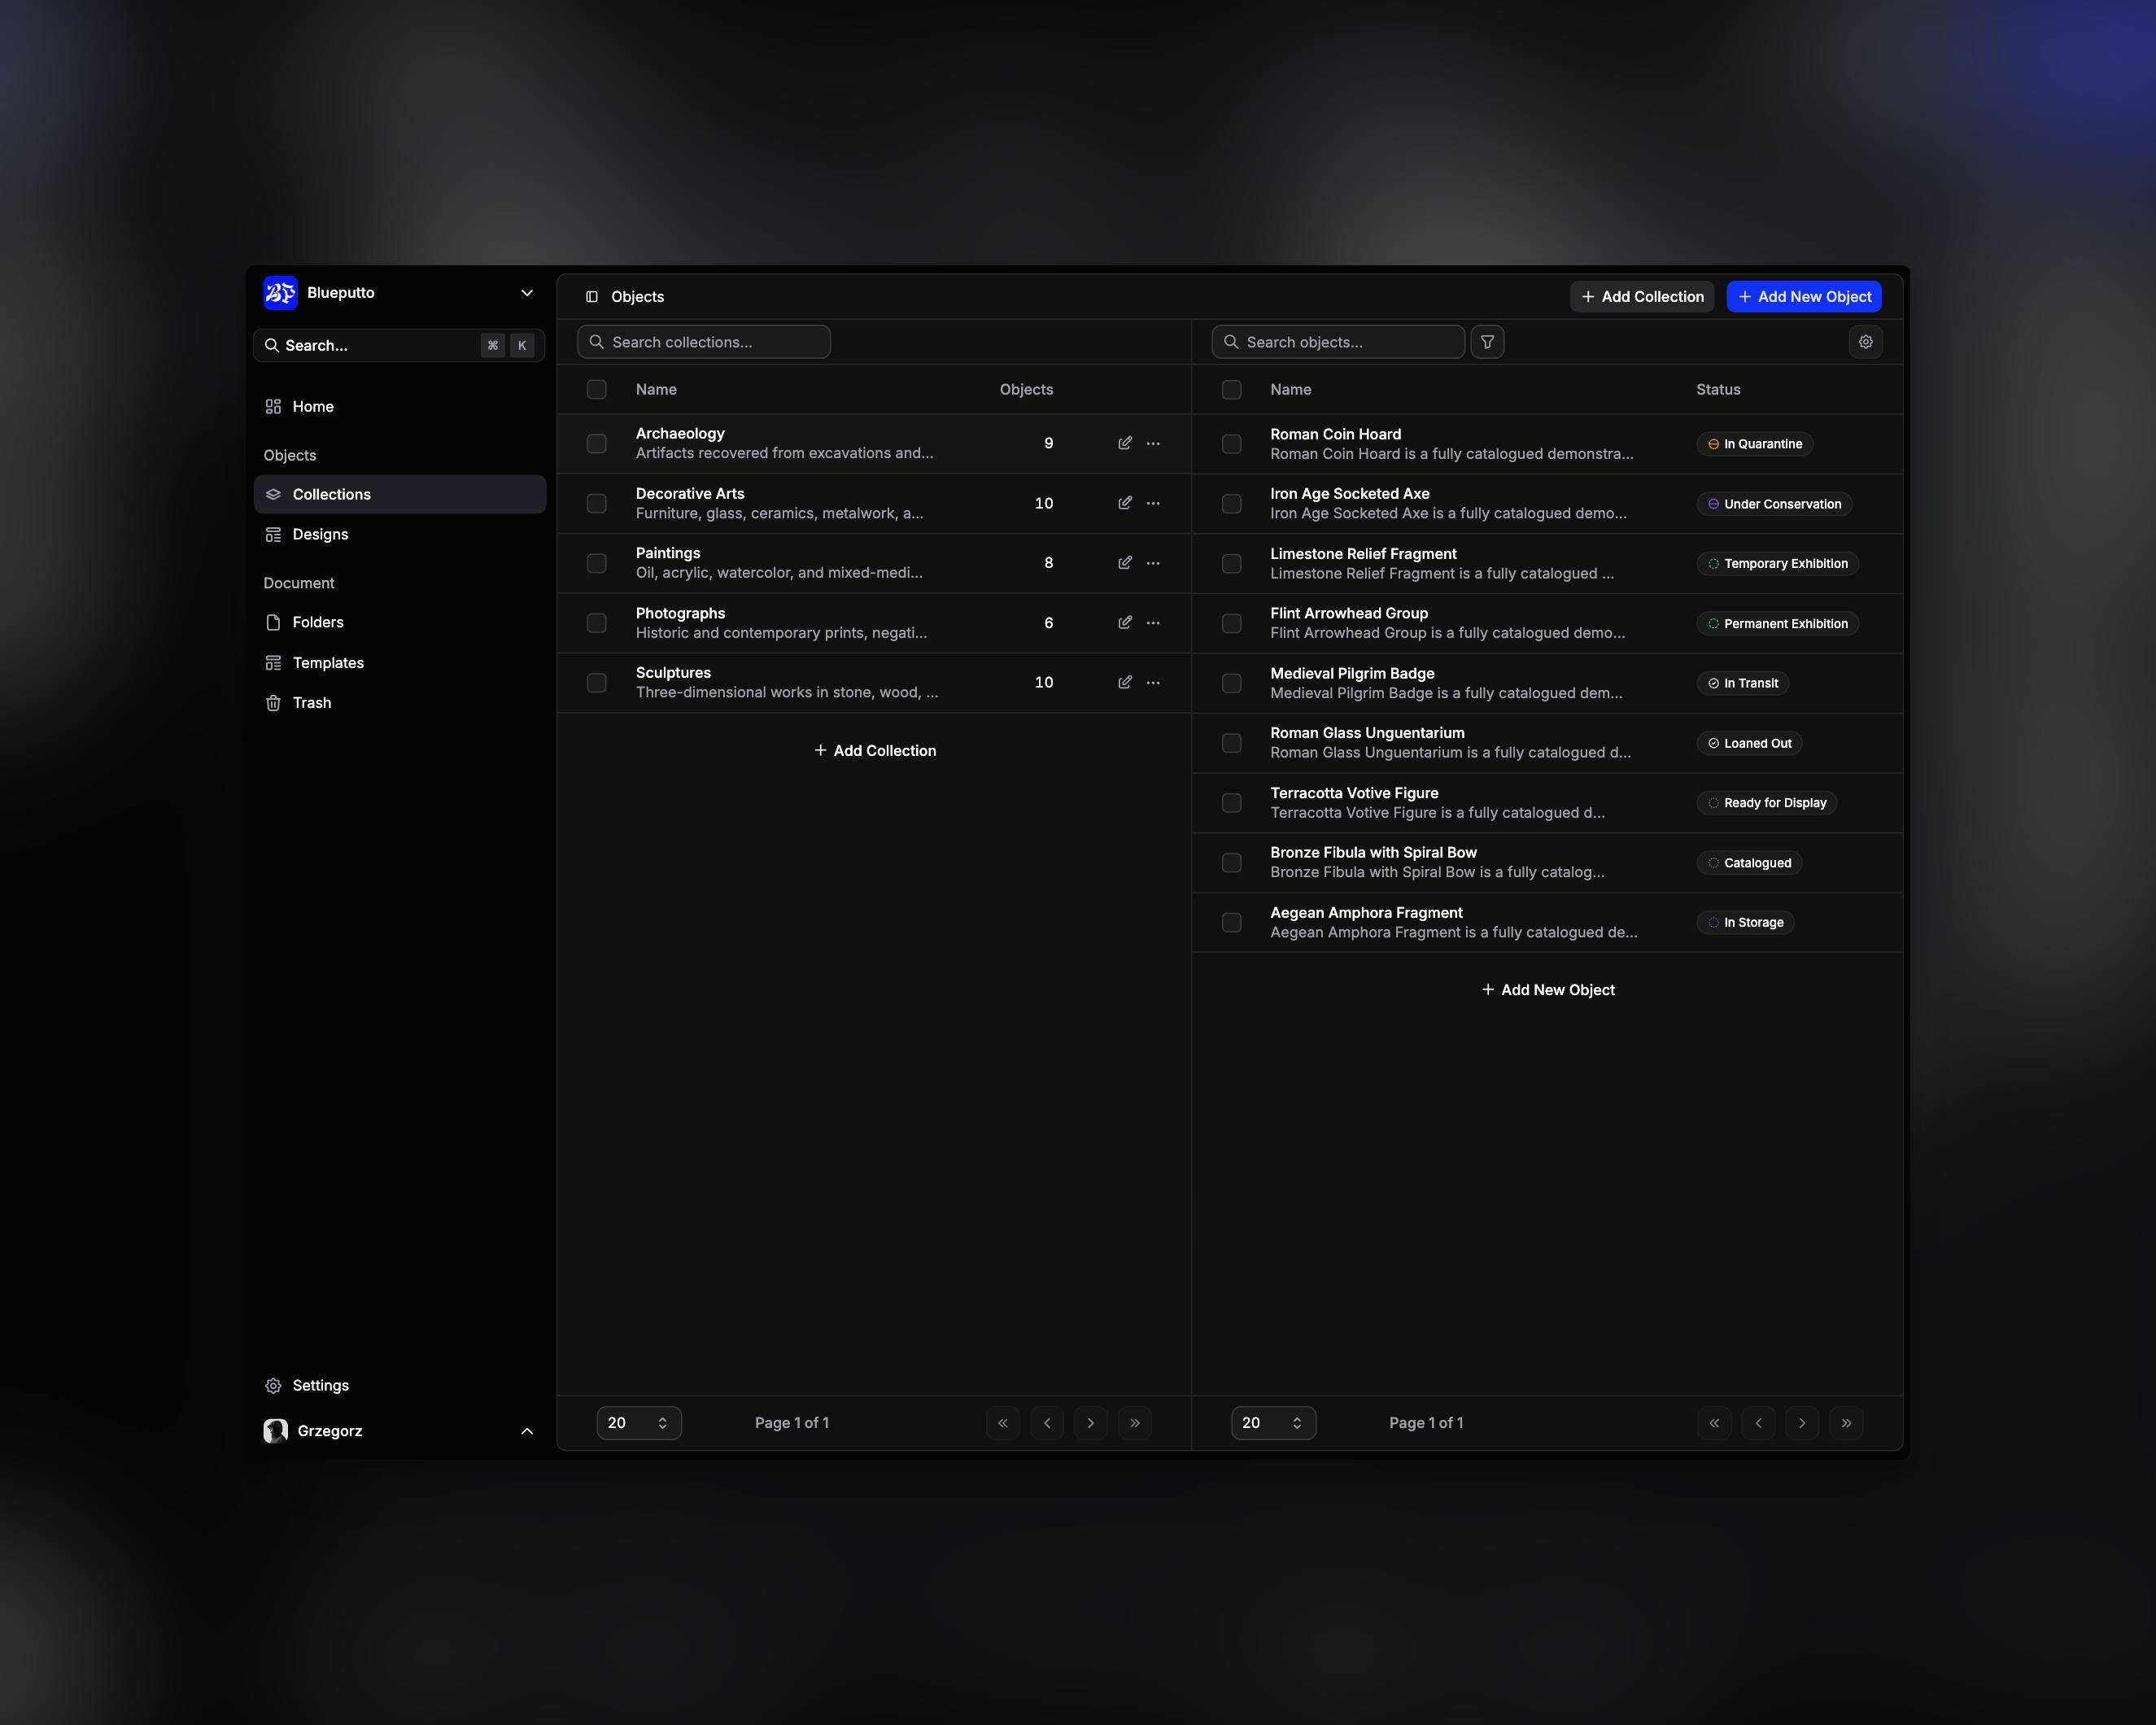This screenshot has width=2156, height=1725.
Task: Open more options for Sculptures collection
Action: pos(1153,682)
